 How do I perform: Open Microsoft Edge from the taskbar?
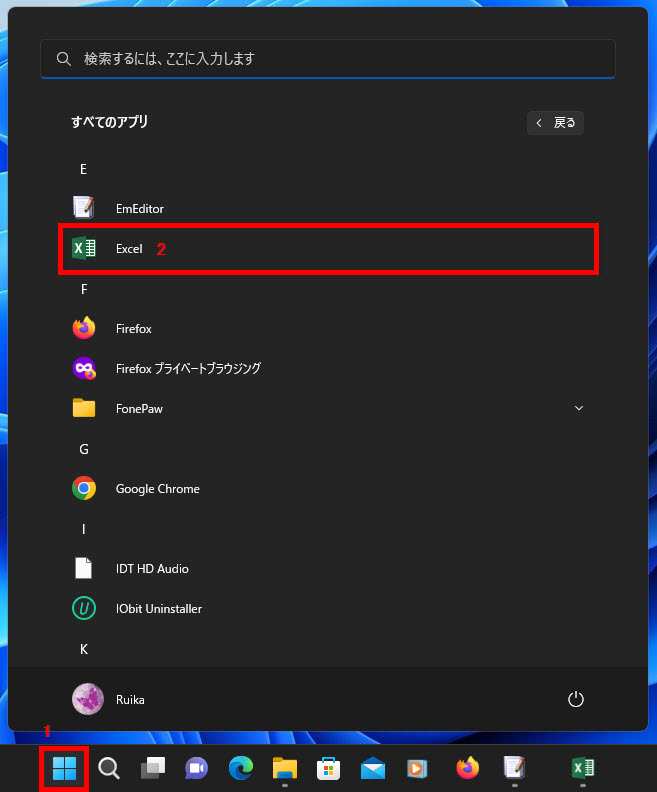tap(240, 768)
